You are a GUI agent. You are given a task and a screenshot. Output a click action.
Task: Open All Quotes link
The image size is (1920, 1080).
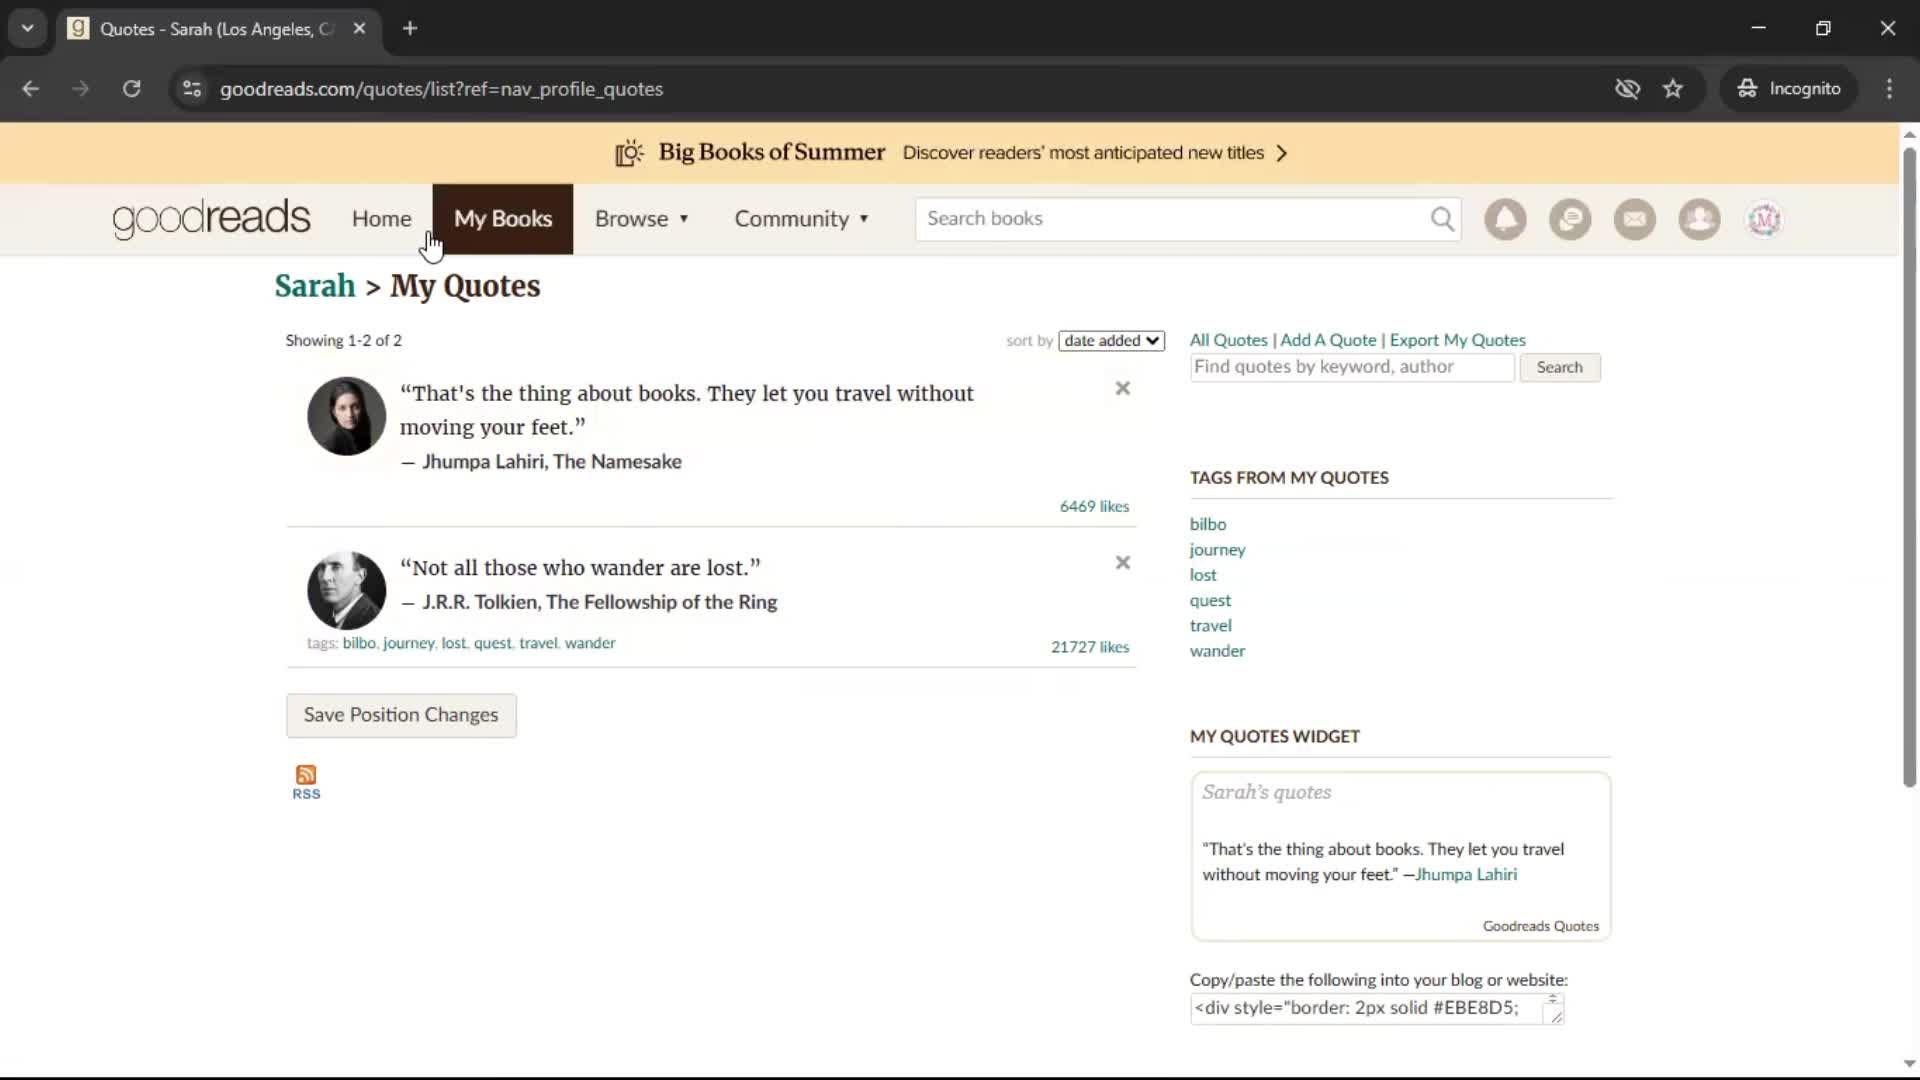tap(1228, 340)
